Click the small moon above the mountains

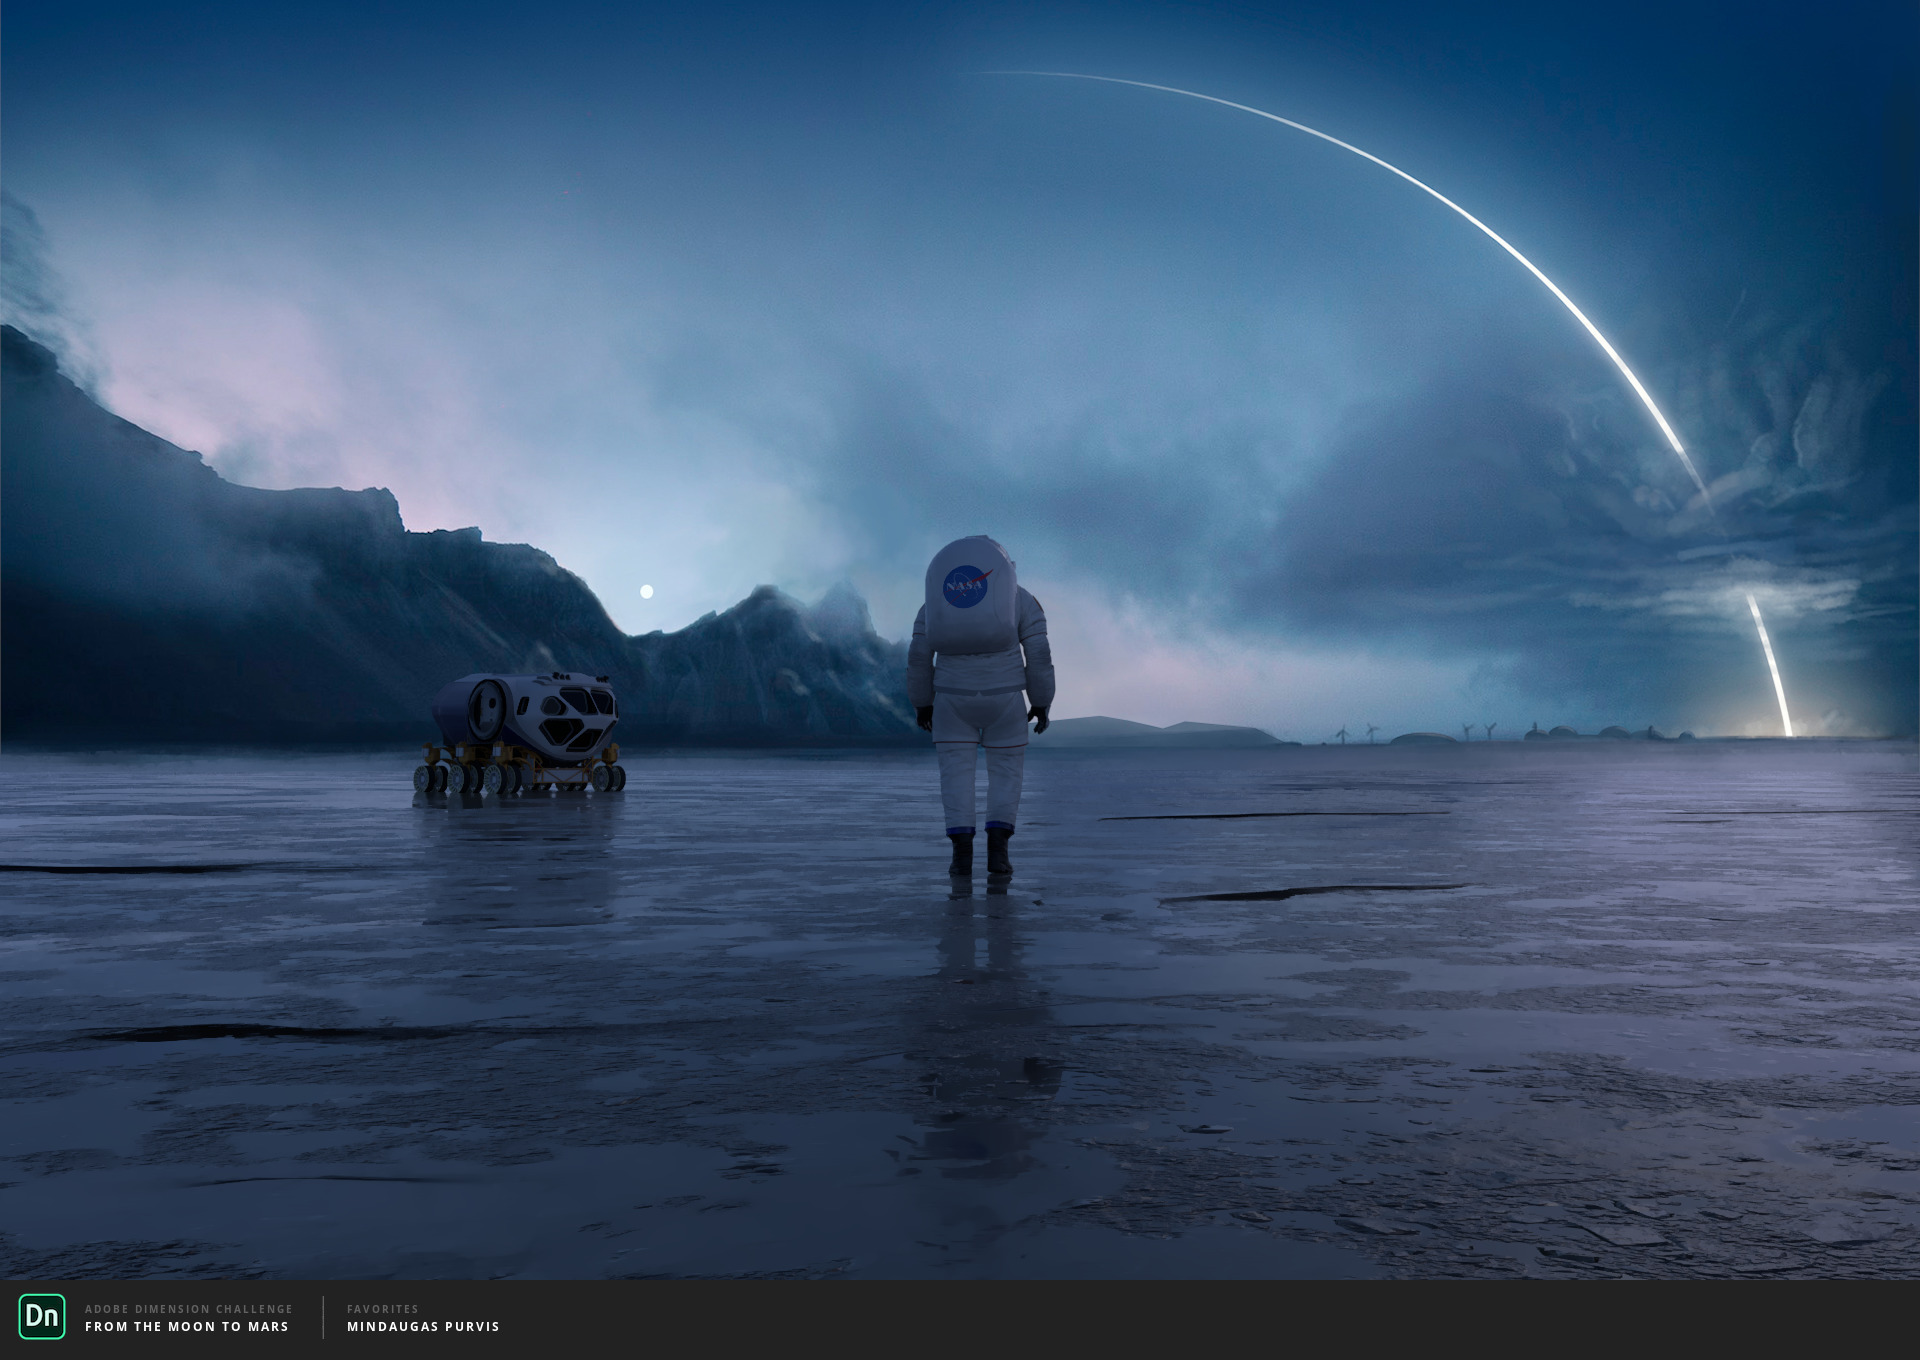pyautogui.click(x=647, y=592)
